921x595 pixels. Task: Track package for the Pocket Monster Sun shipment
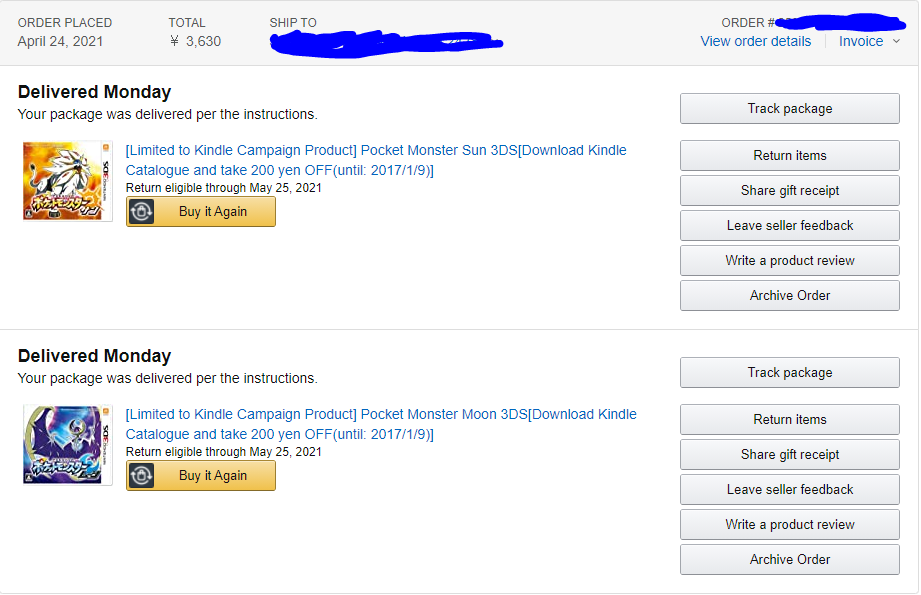(789, 109)
